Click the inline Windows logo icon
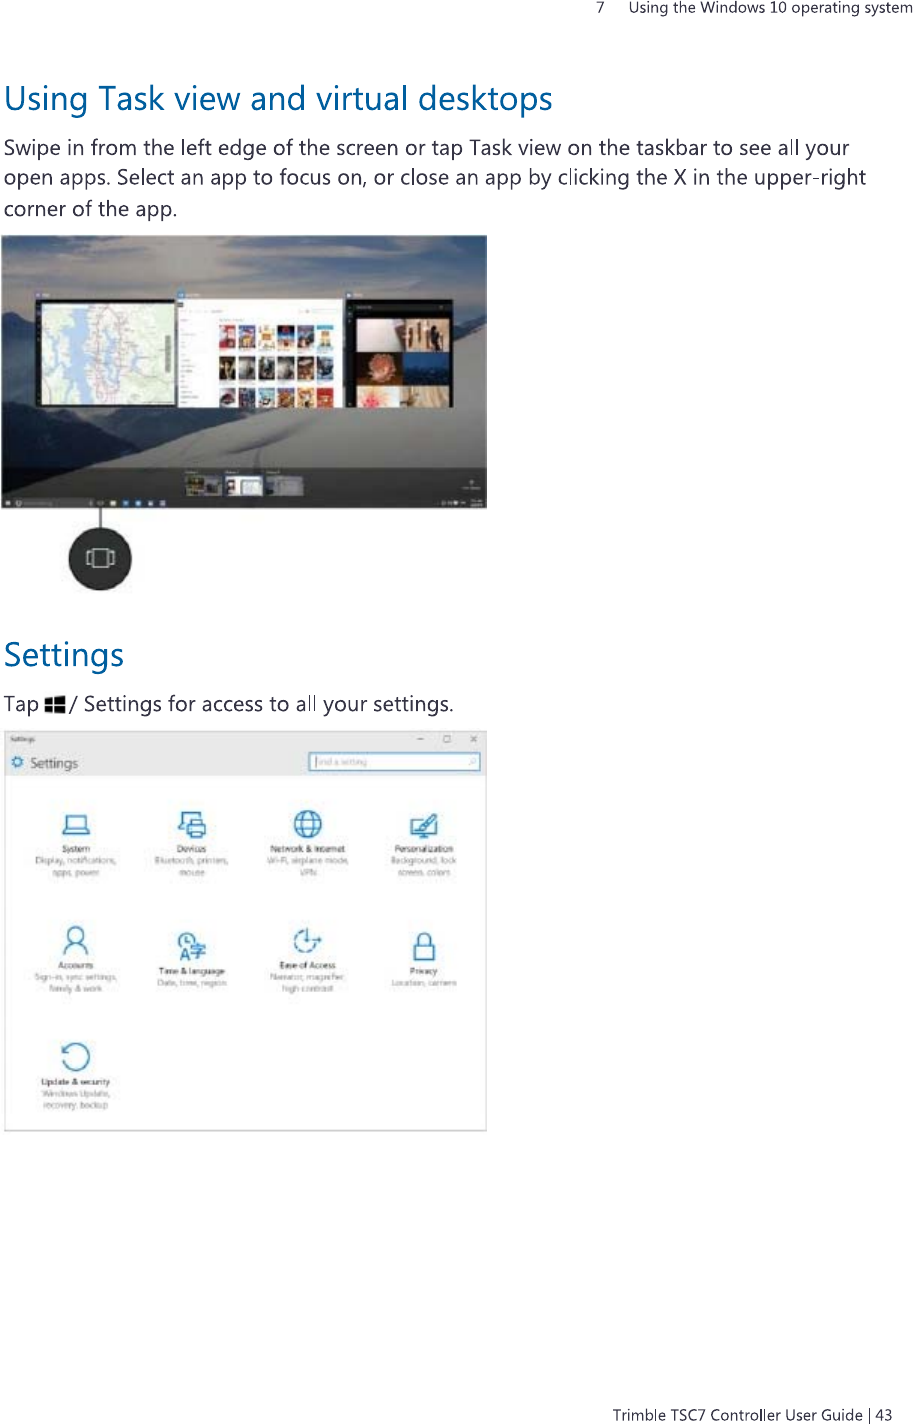The image size is (913, 1424). click(x=55, y=704)
